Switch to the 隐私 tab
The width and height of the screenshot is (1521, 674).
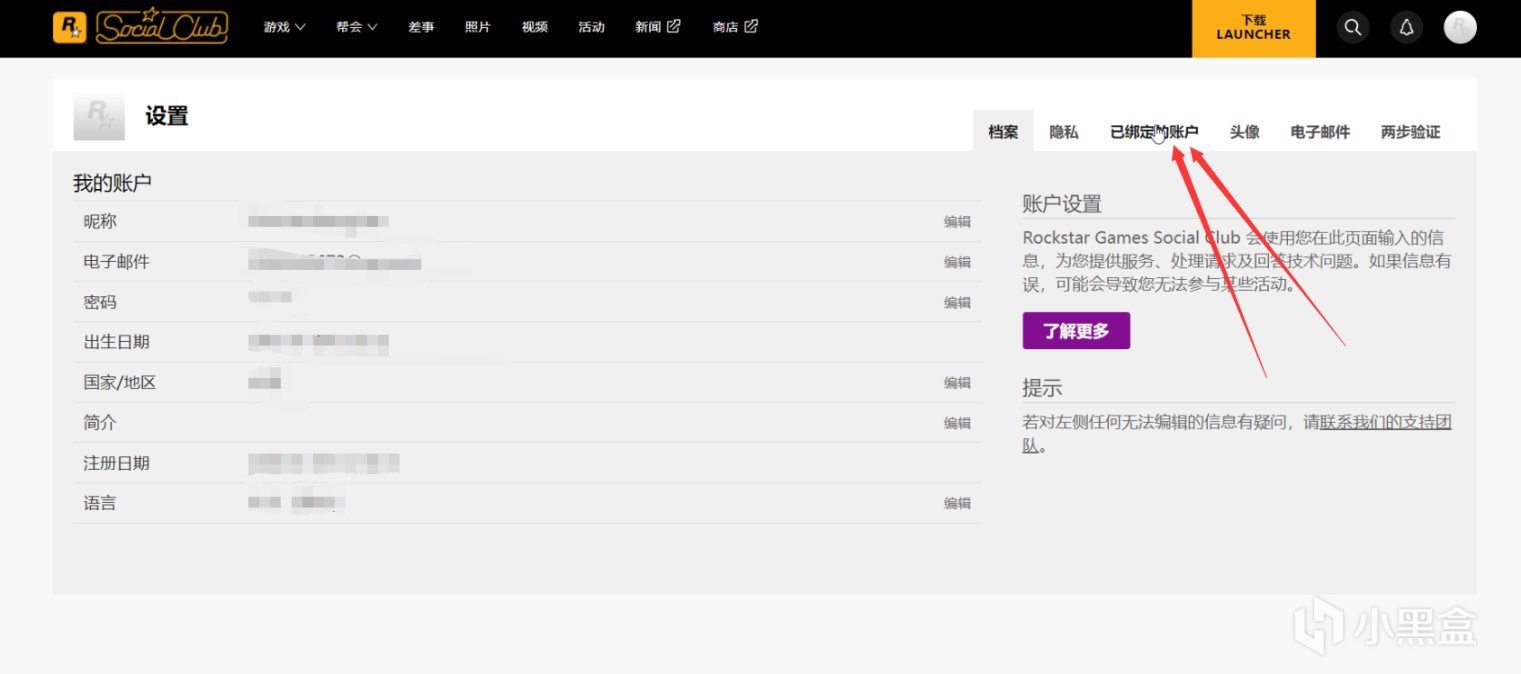pyautogui.click(x=1064, y=132)
